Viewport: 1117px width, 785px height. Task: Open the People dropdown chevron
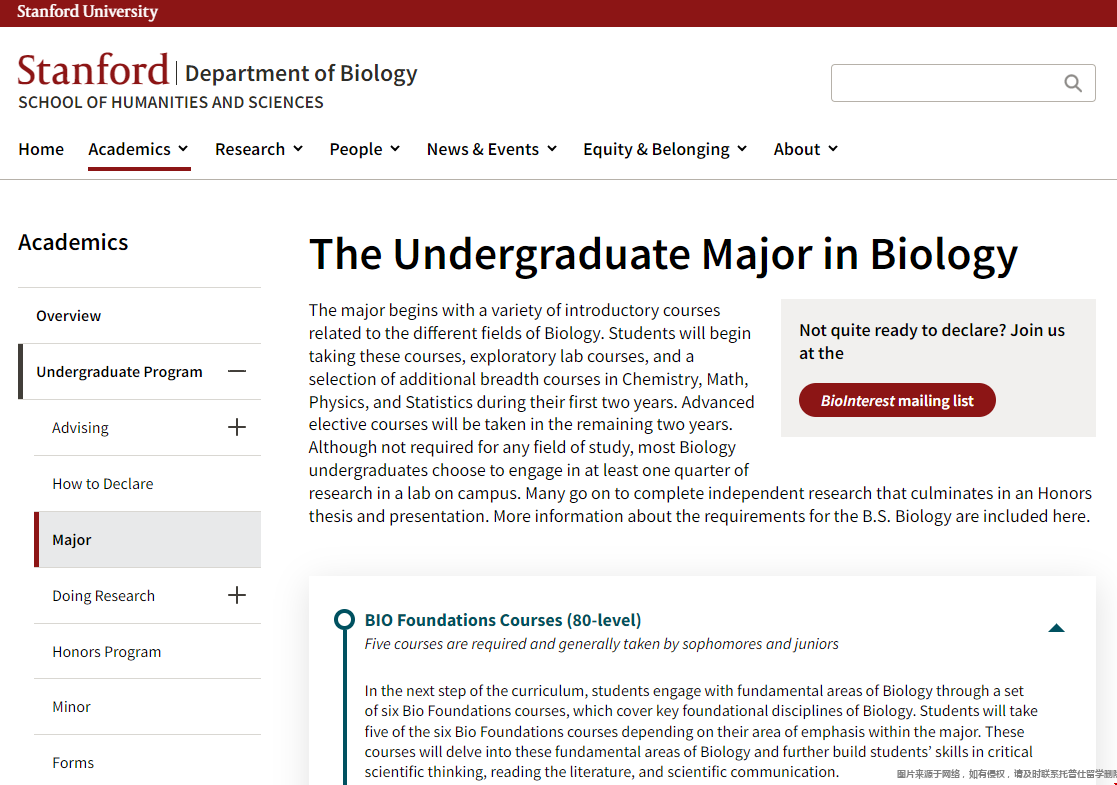pos(395,149)
